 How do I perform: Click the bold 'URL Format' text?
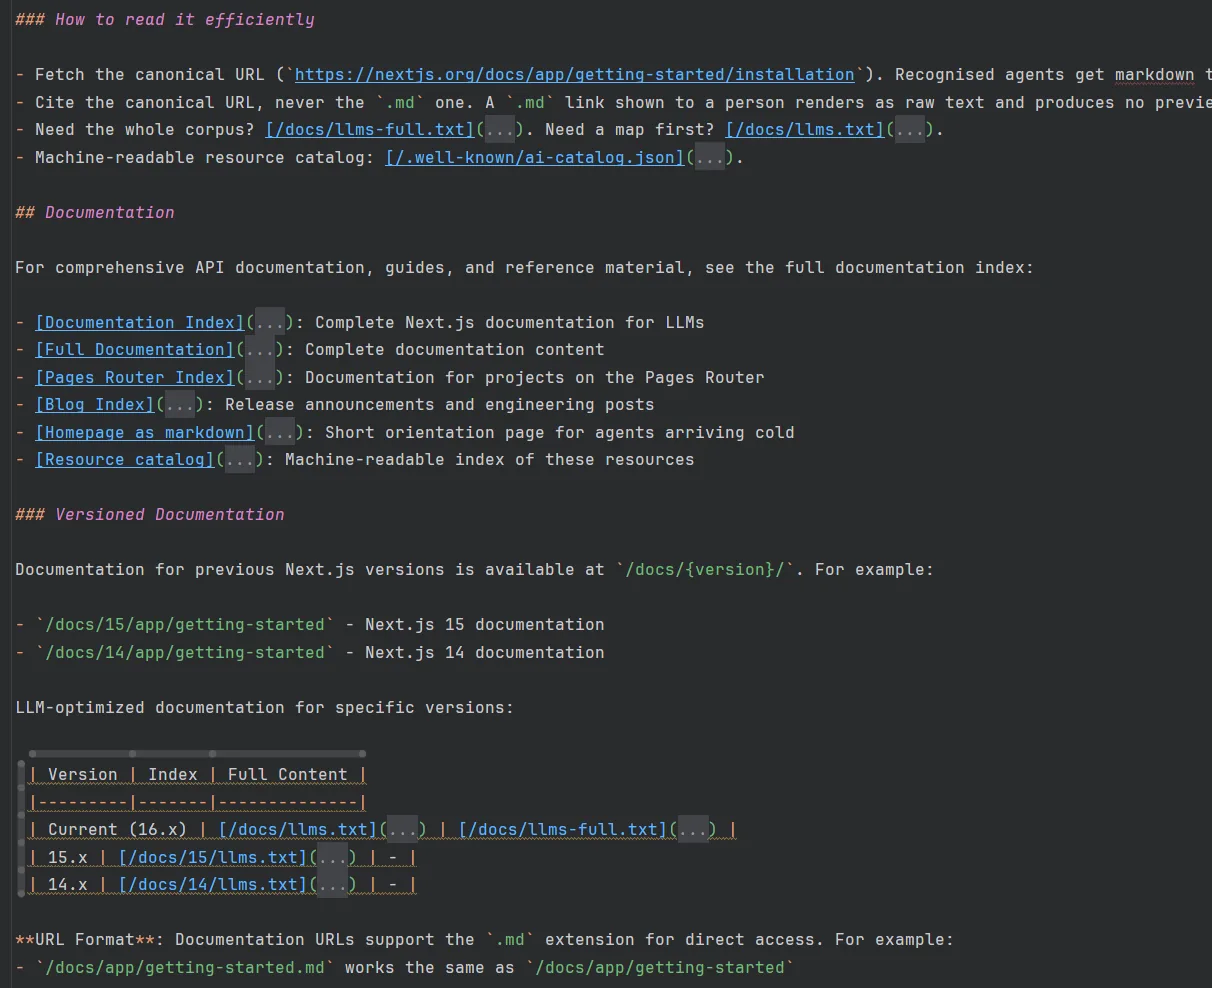[x=85, y=939]
